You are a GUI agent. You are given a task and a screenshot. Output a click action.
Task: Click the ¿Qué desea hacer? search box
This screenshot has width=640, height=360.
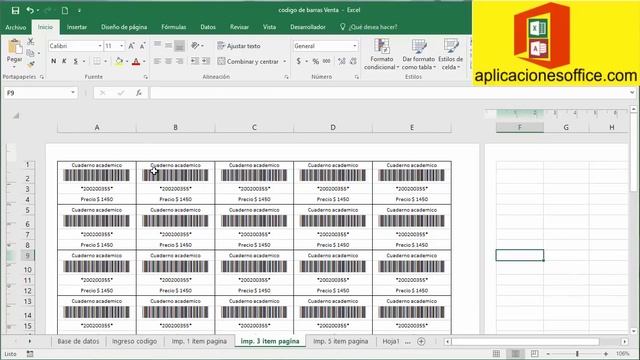point(369,27)
